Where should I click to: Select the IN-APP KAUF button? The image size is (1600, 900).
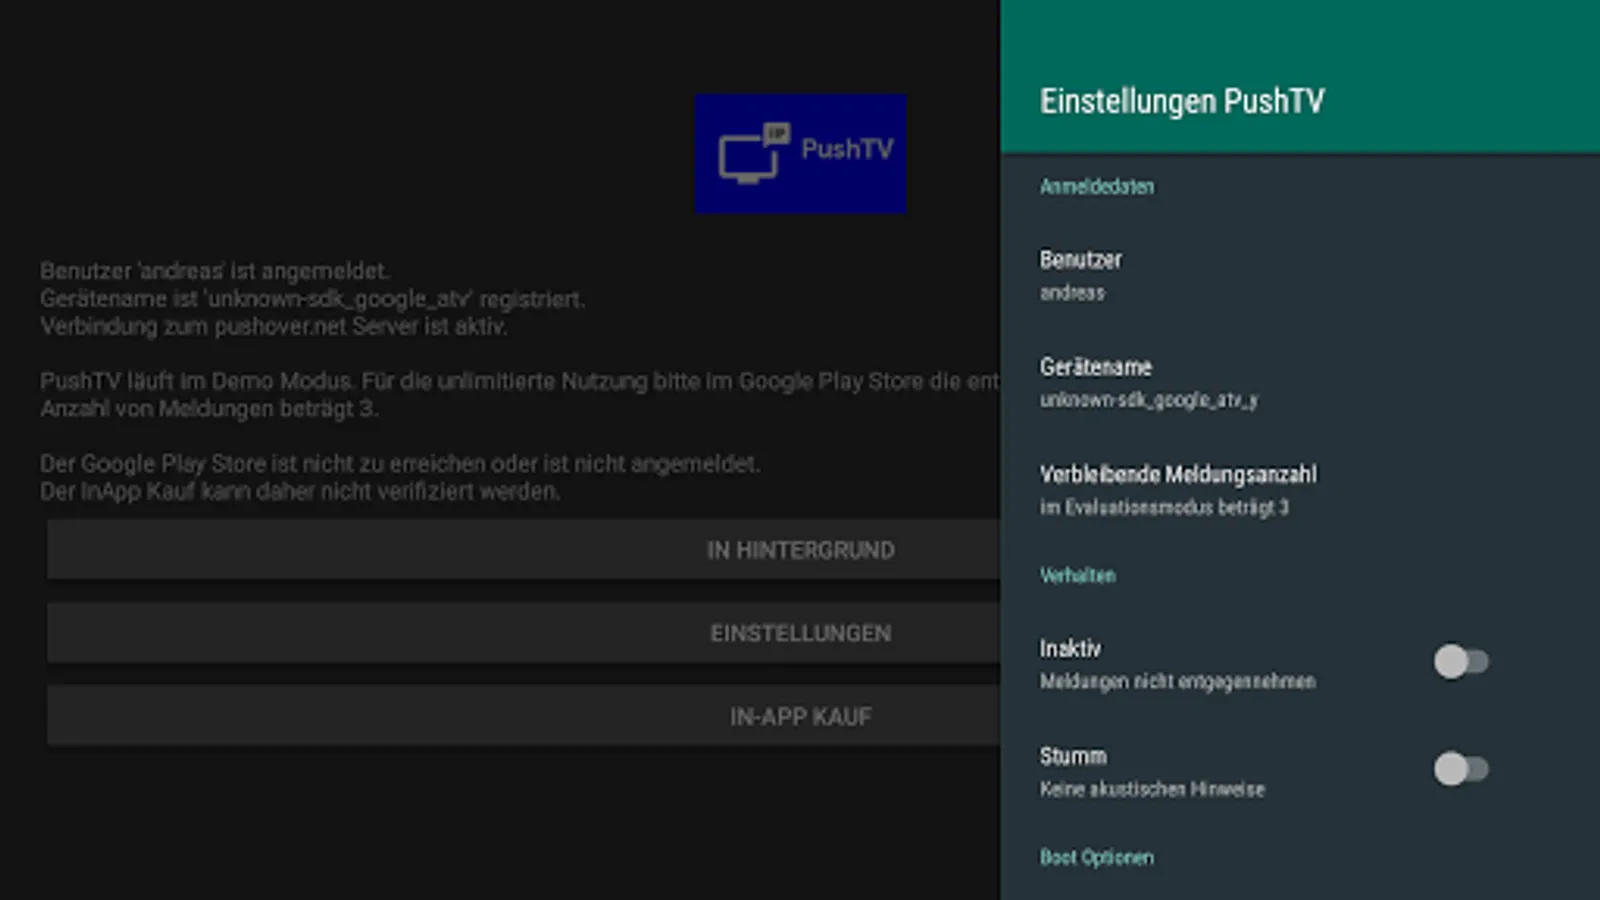point(524,716)
